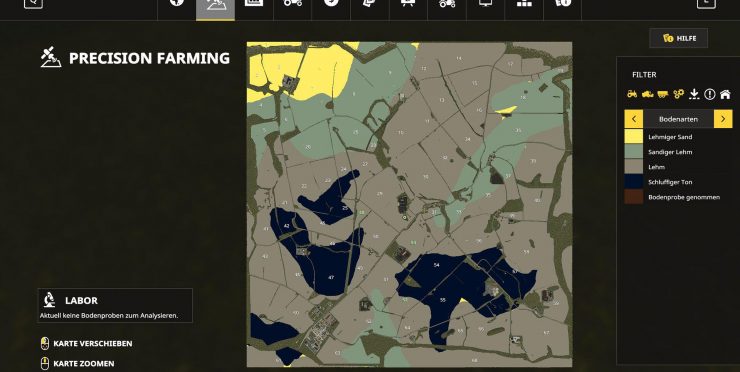Click the house buildings filter icon
This screenshot has height=372, width=740.
[725, 94]
